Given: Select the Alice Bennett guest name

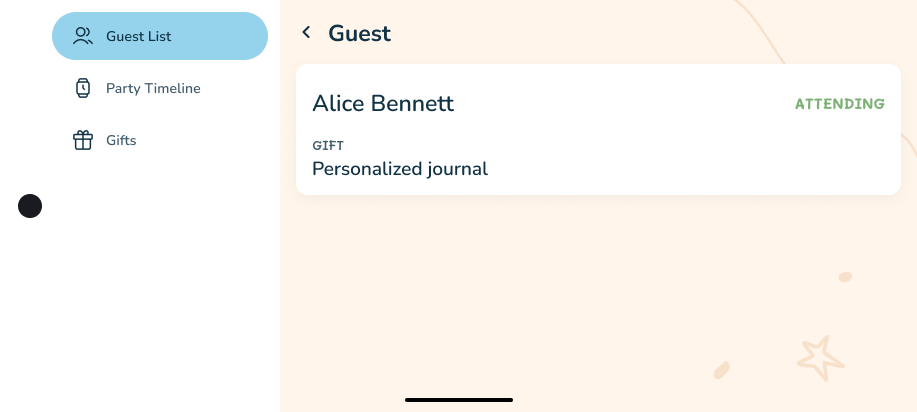Looking at the screenshot, I should point(383,103).
